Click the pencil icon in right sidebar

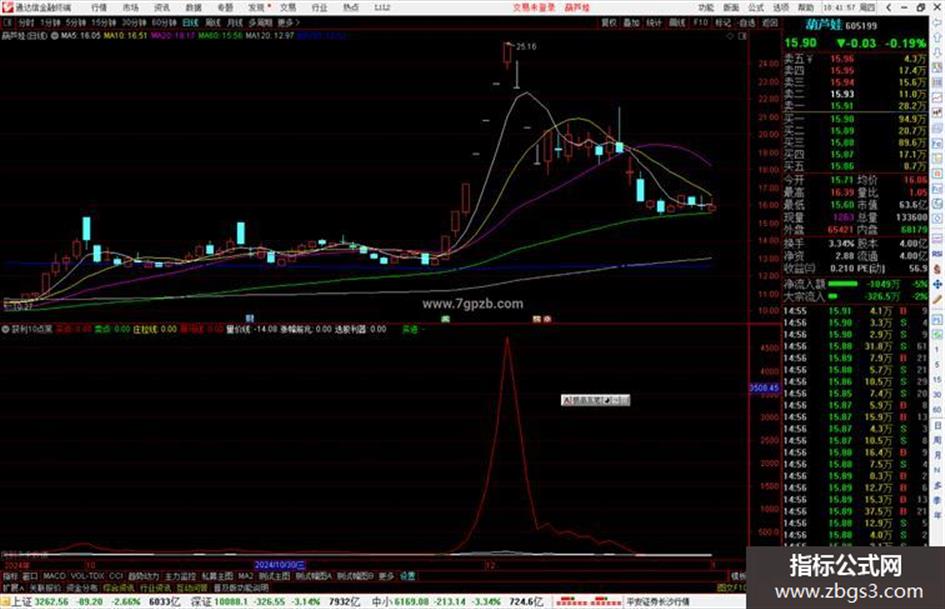pos(937,299)
